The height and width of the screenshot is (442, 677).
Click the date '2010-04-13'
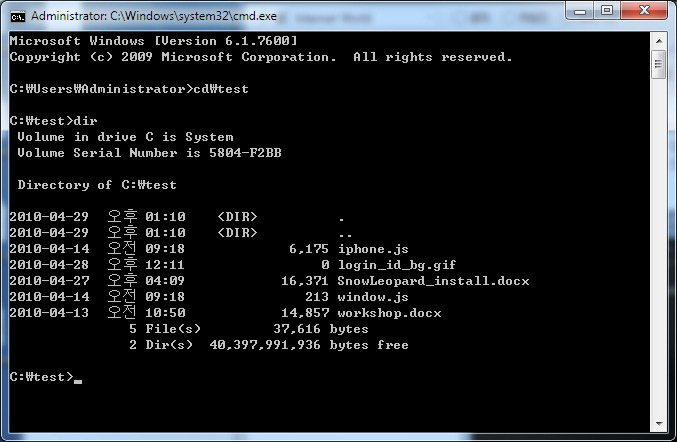[x=49, y=313]
